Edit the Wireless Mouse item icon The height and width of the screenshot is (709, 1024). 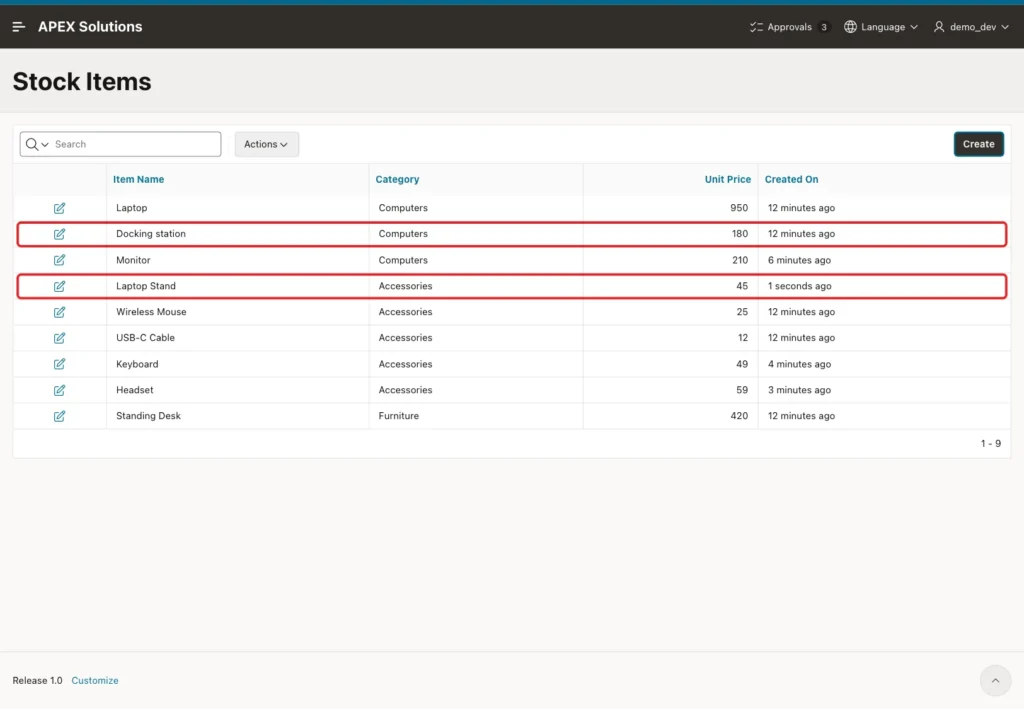coord(59,312)
